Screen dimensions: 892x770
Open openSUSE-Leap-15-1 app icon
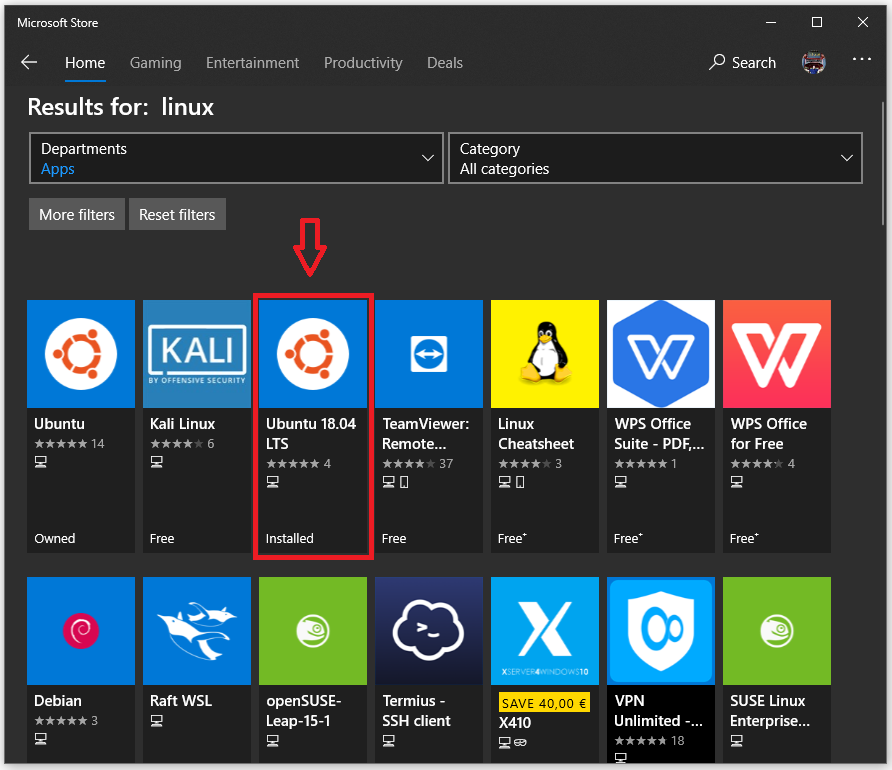click(x=313, y=631)
